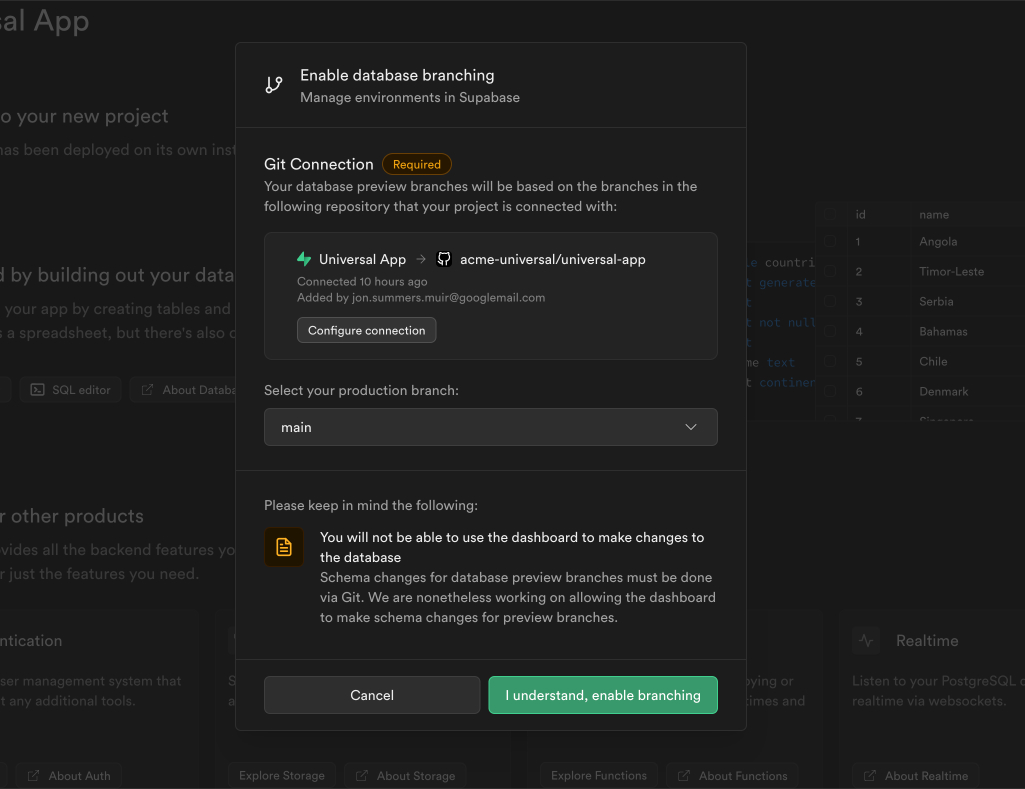Toggle checkbox for Bahamas row
Viewport: 1025px width, 789px height.
830,331
